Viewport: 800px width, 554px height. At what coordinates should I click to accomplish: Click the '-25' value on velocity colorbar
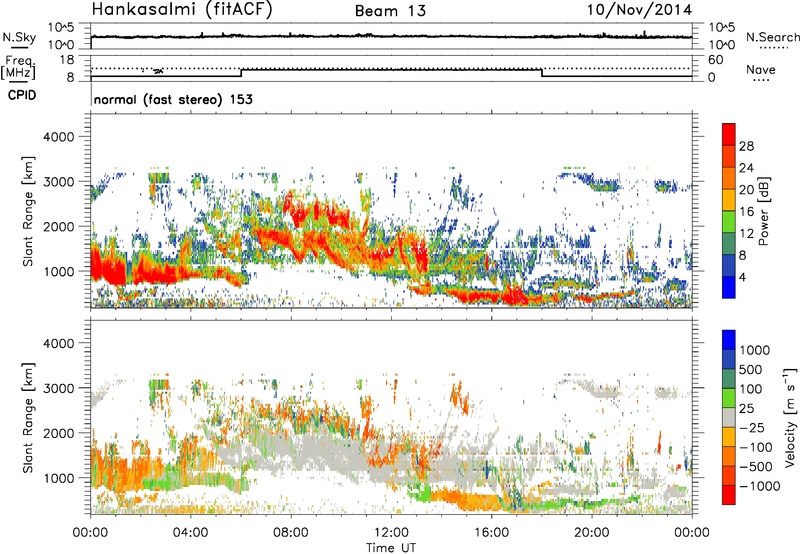pos(753,428)
